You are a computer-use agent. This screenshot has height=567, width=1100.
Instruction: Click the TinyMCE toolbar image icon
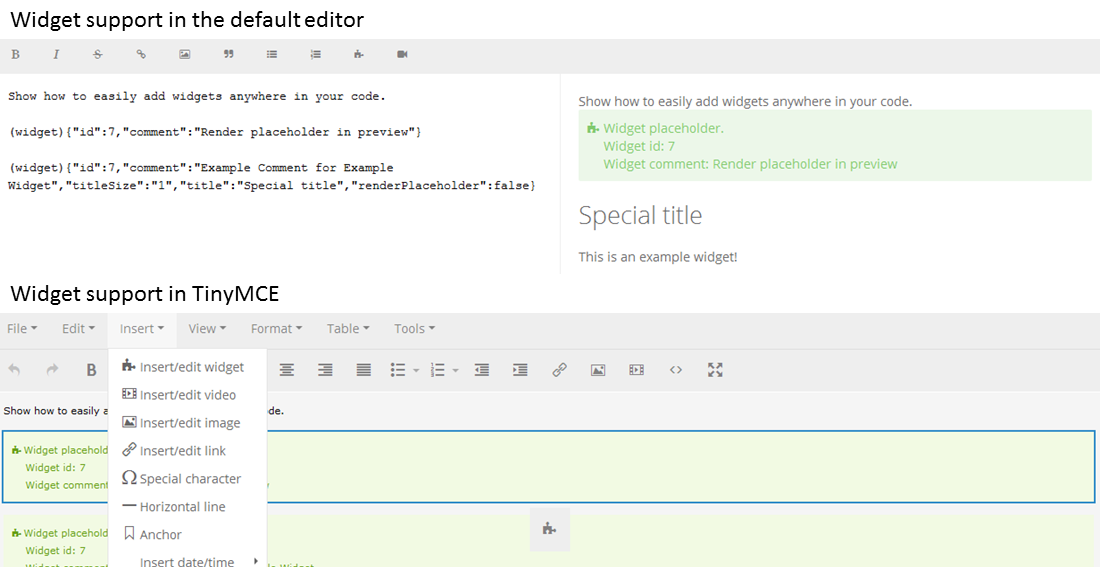(598, 370)
